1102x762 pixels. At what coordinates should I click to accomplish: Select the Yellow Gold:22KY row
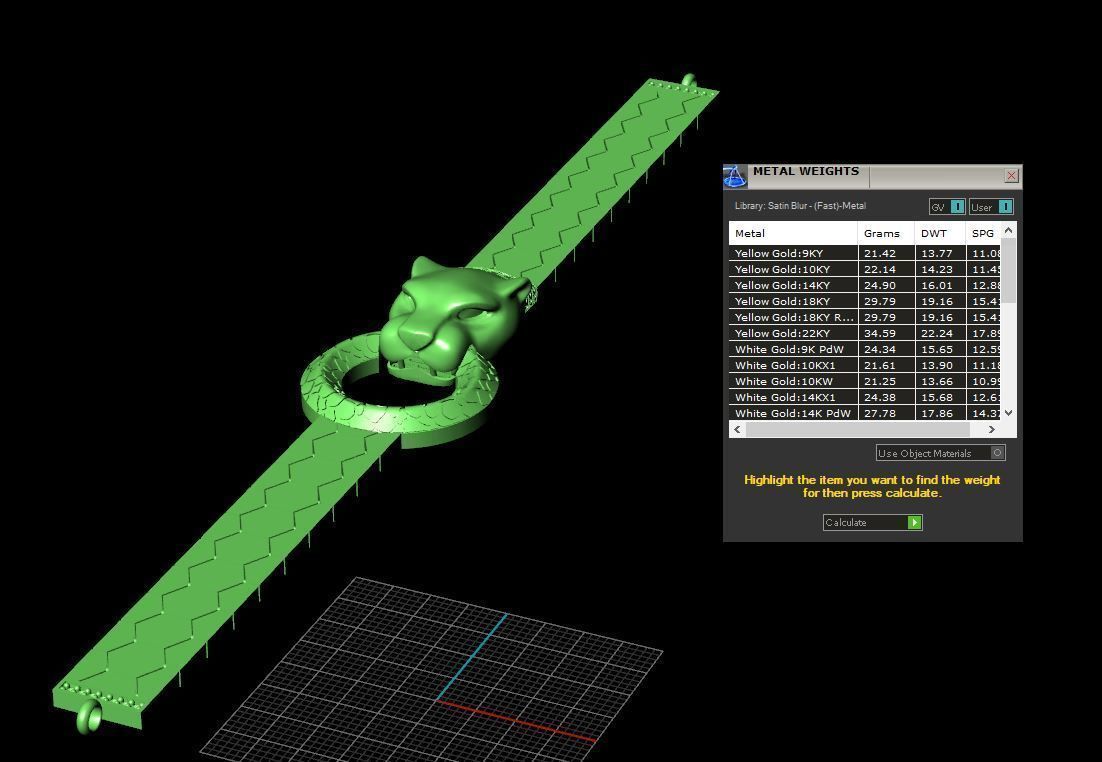pyautogui.click(x=864, y=333)
